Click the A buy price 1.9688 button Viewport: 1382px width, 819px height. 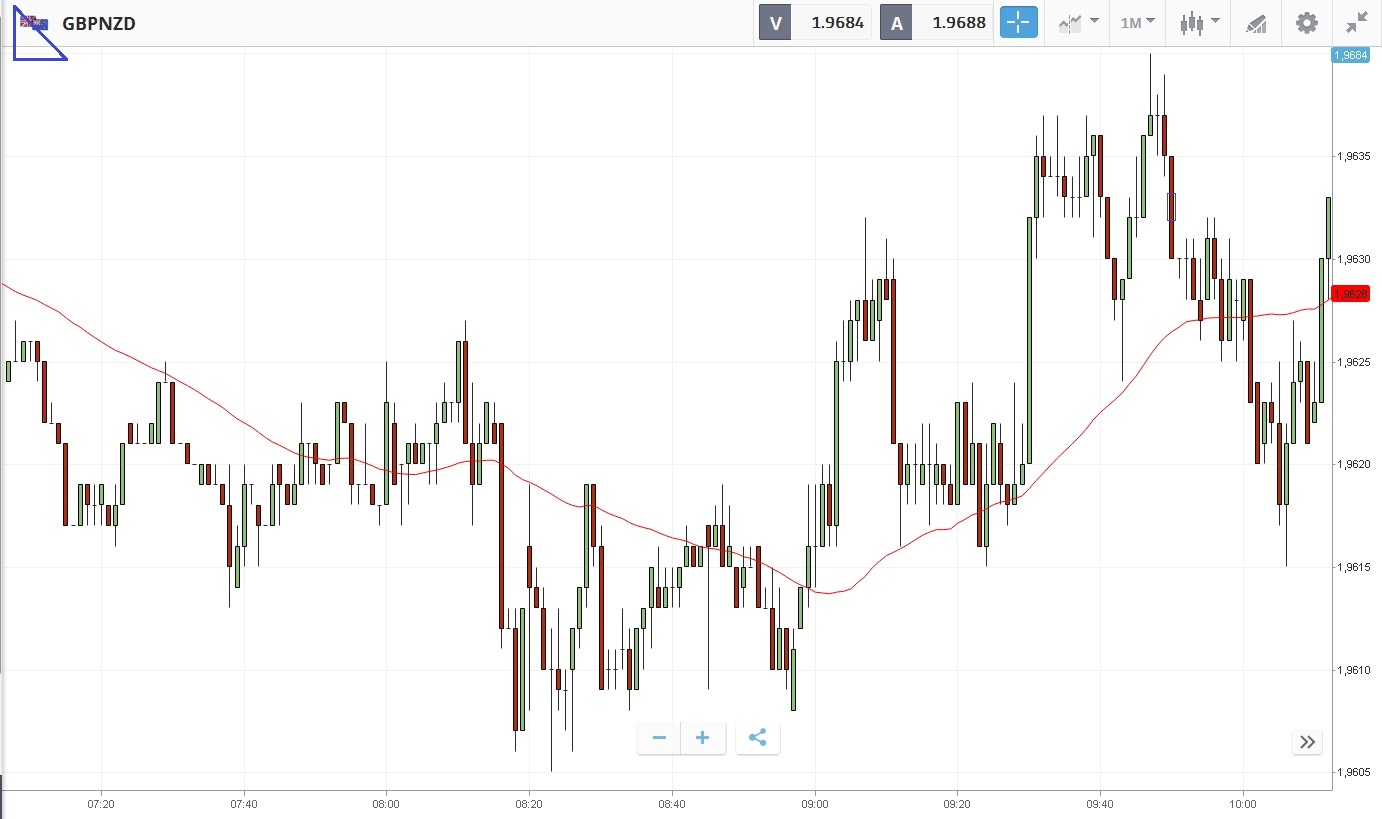click(936, 22)
